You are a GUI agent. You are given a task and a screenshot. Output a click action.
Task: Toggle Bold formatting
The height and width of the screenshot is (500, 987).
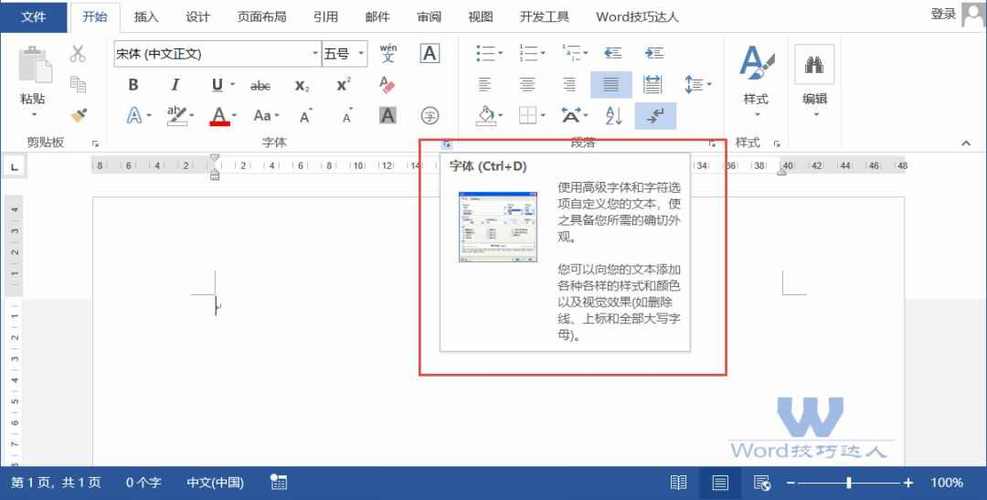point(134,86)
